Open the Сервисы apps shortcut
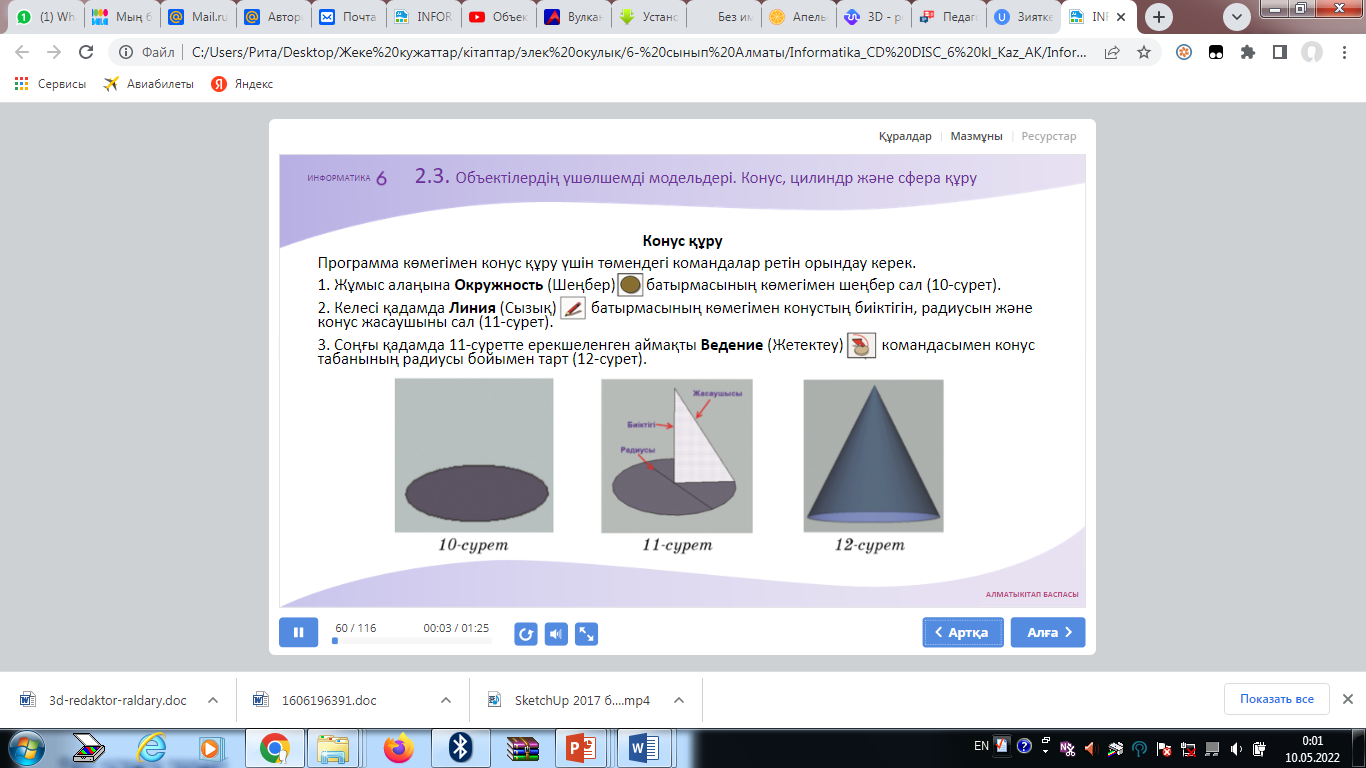Viewport: 1366px width, 768px height. [50, 84]
